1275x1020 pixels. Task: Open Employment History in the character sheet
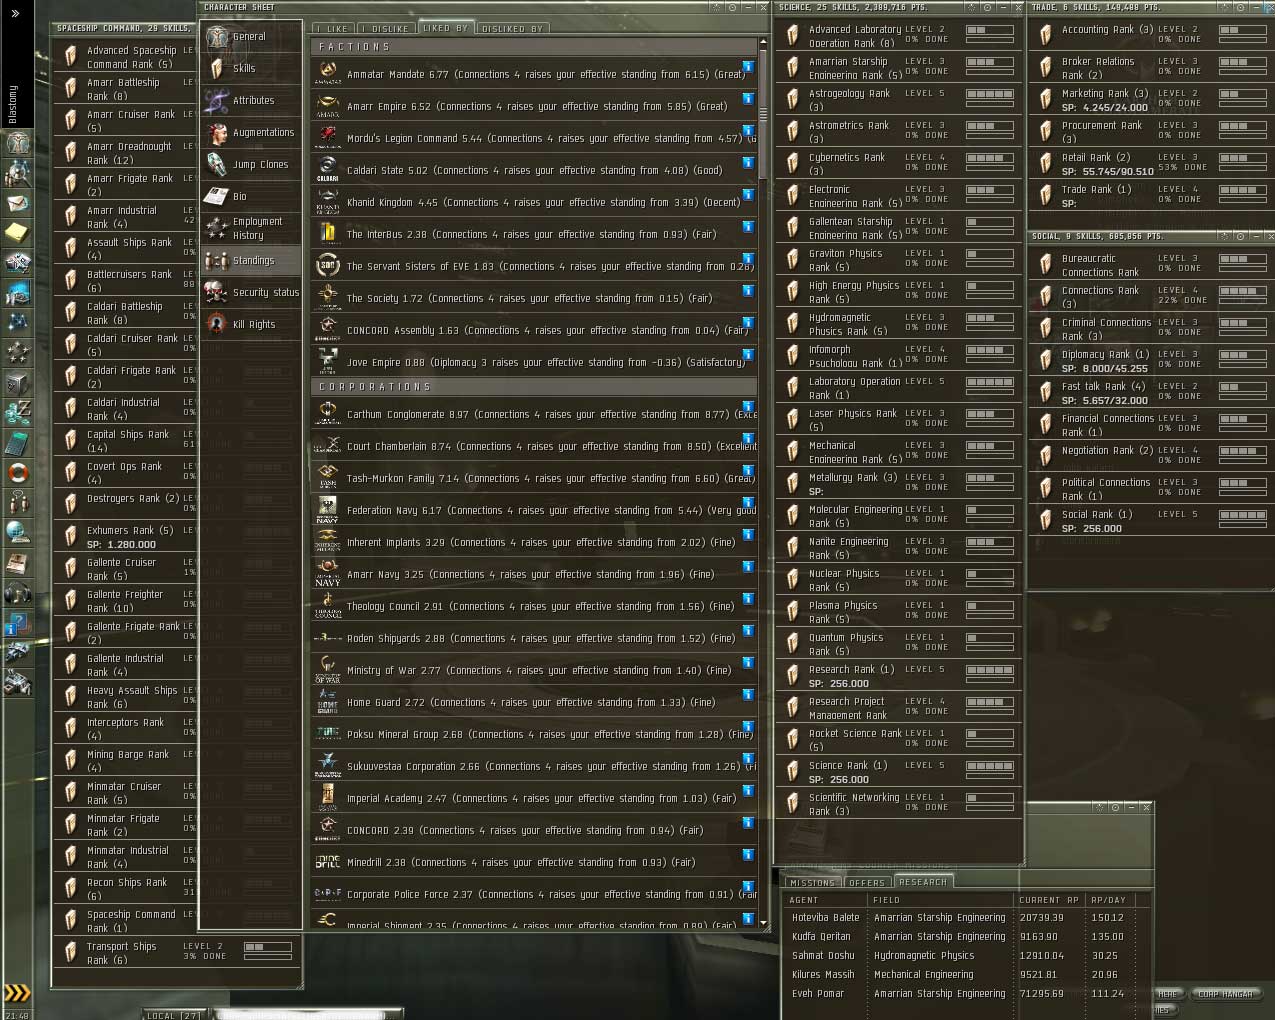[251, 228]
